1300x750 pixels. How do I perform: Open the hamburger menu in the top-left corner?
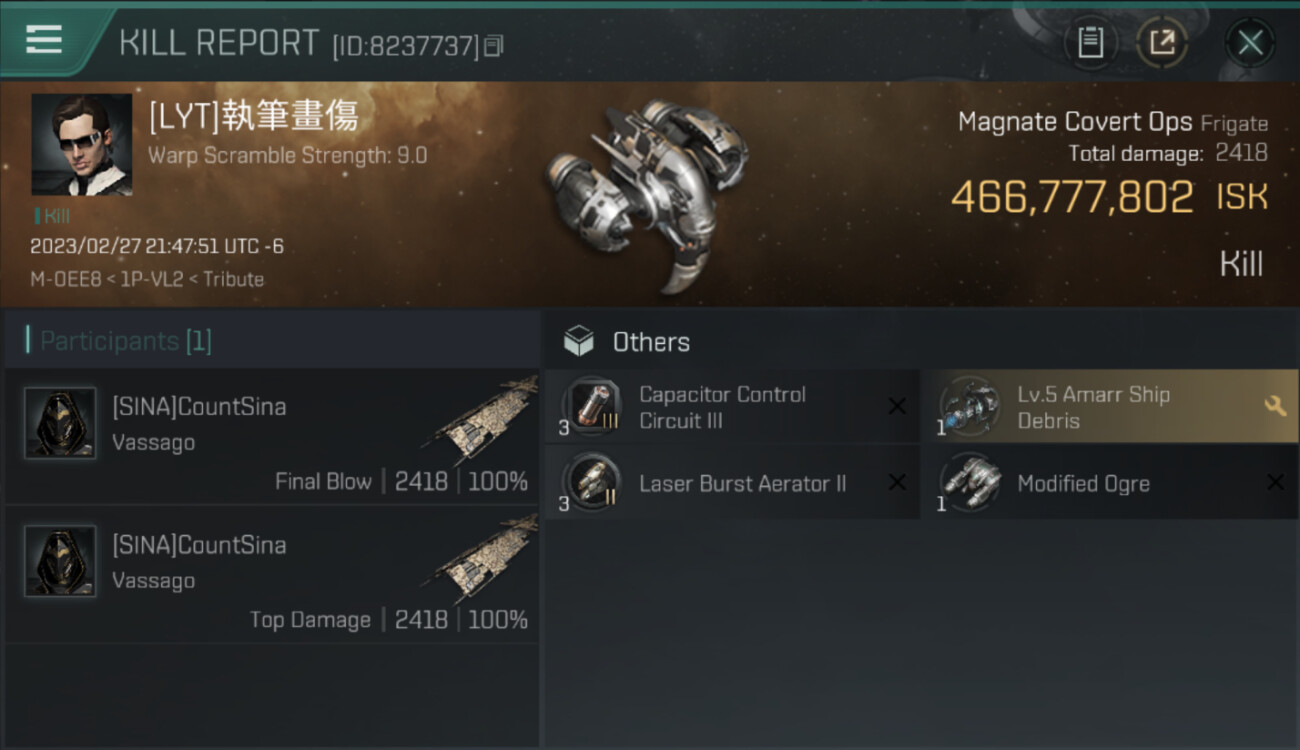coord(44,40)
